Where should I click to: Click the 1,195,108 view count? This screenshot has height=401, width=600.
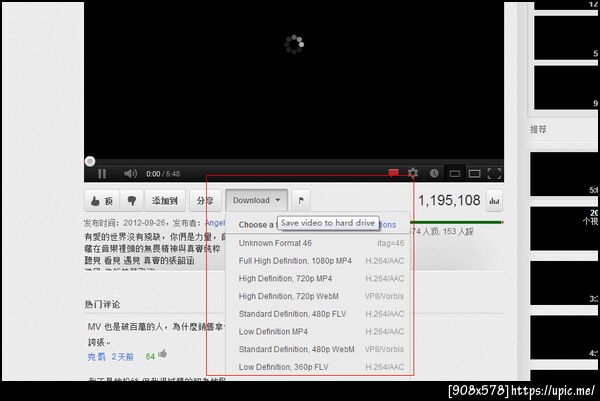[449, 200]
